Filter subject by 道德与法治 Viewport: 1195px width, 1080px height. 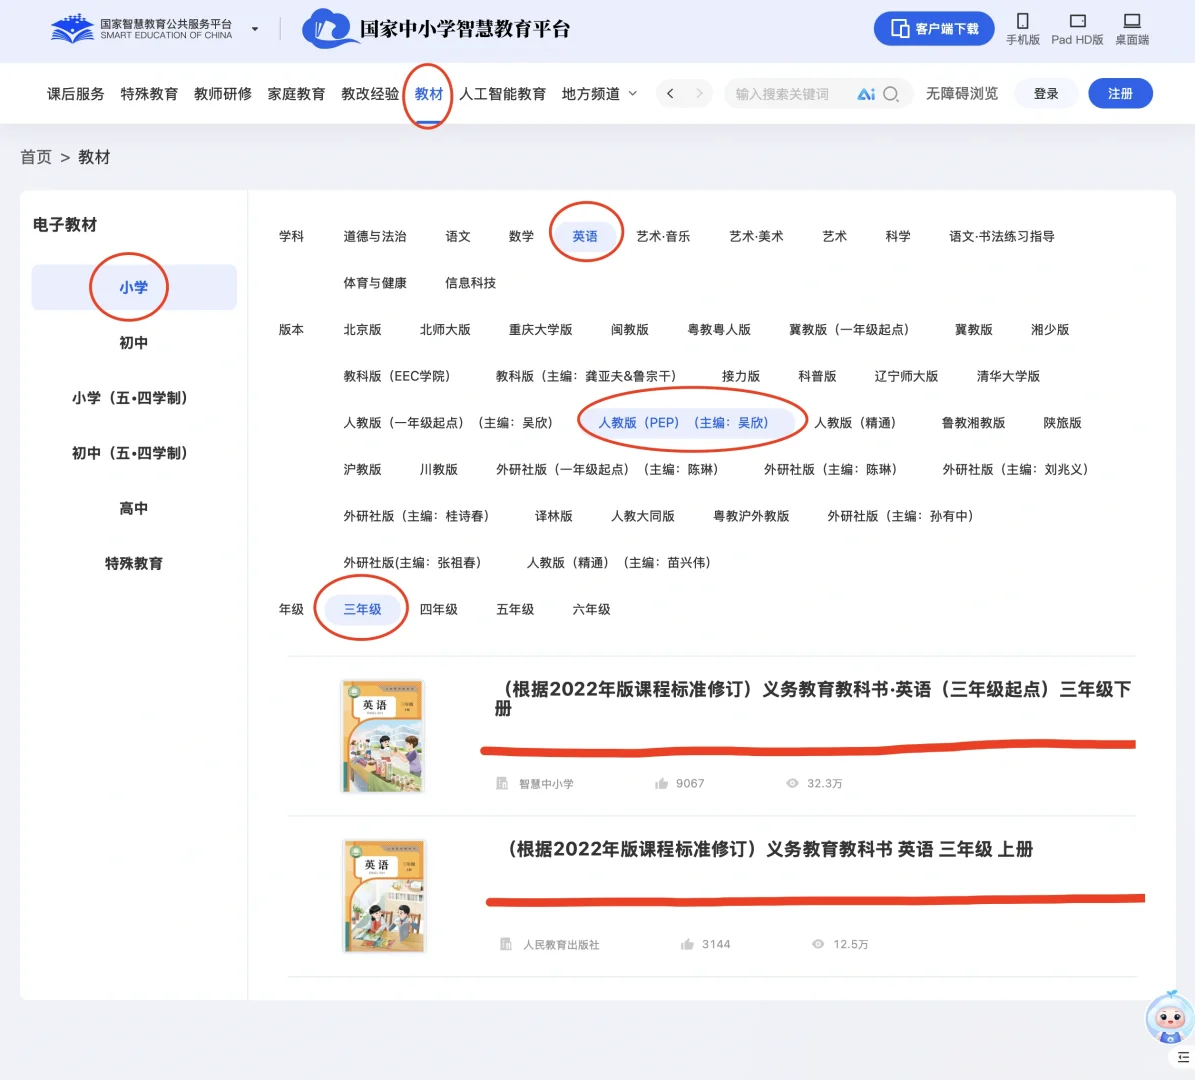tap(375, 236)
